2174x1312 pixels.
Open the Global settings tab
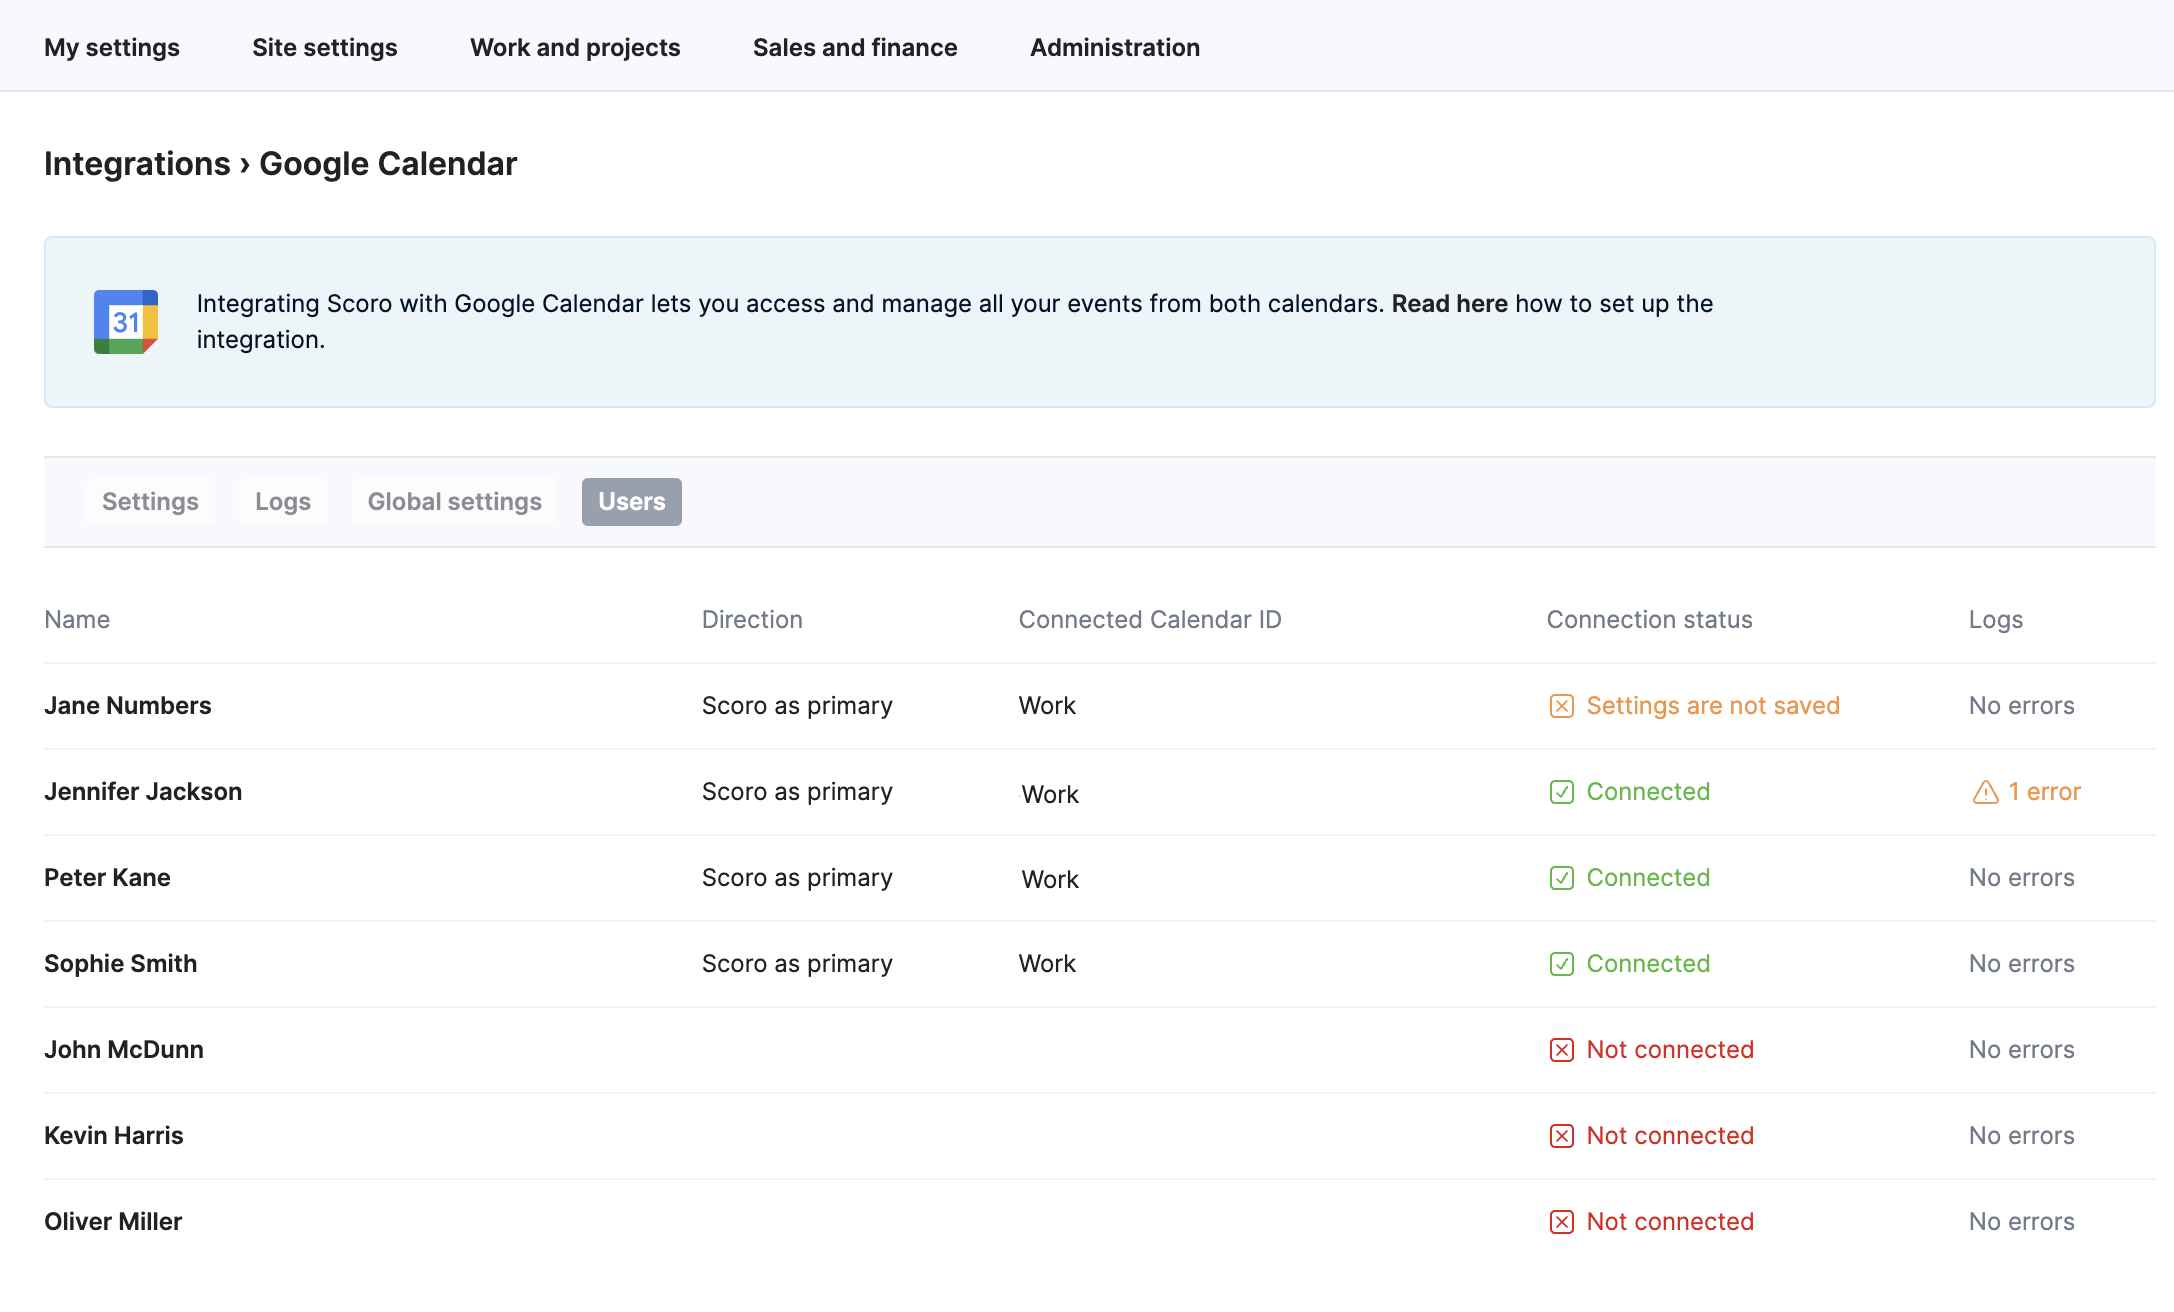[x=454, y=502]
